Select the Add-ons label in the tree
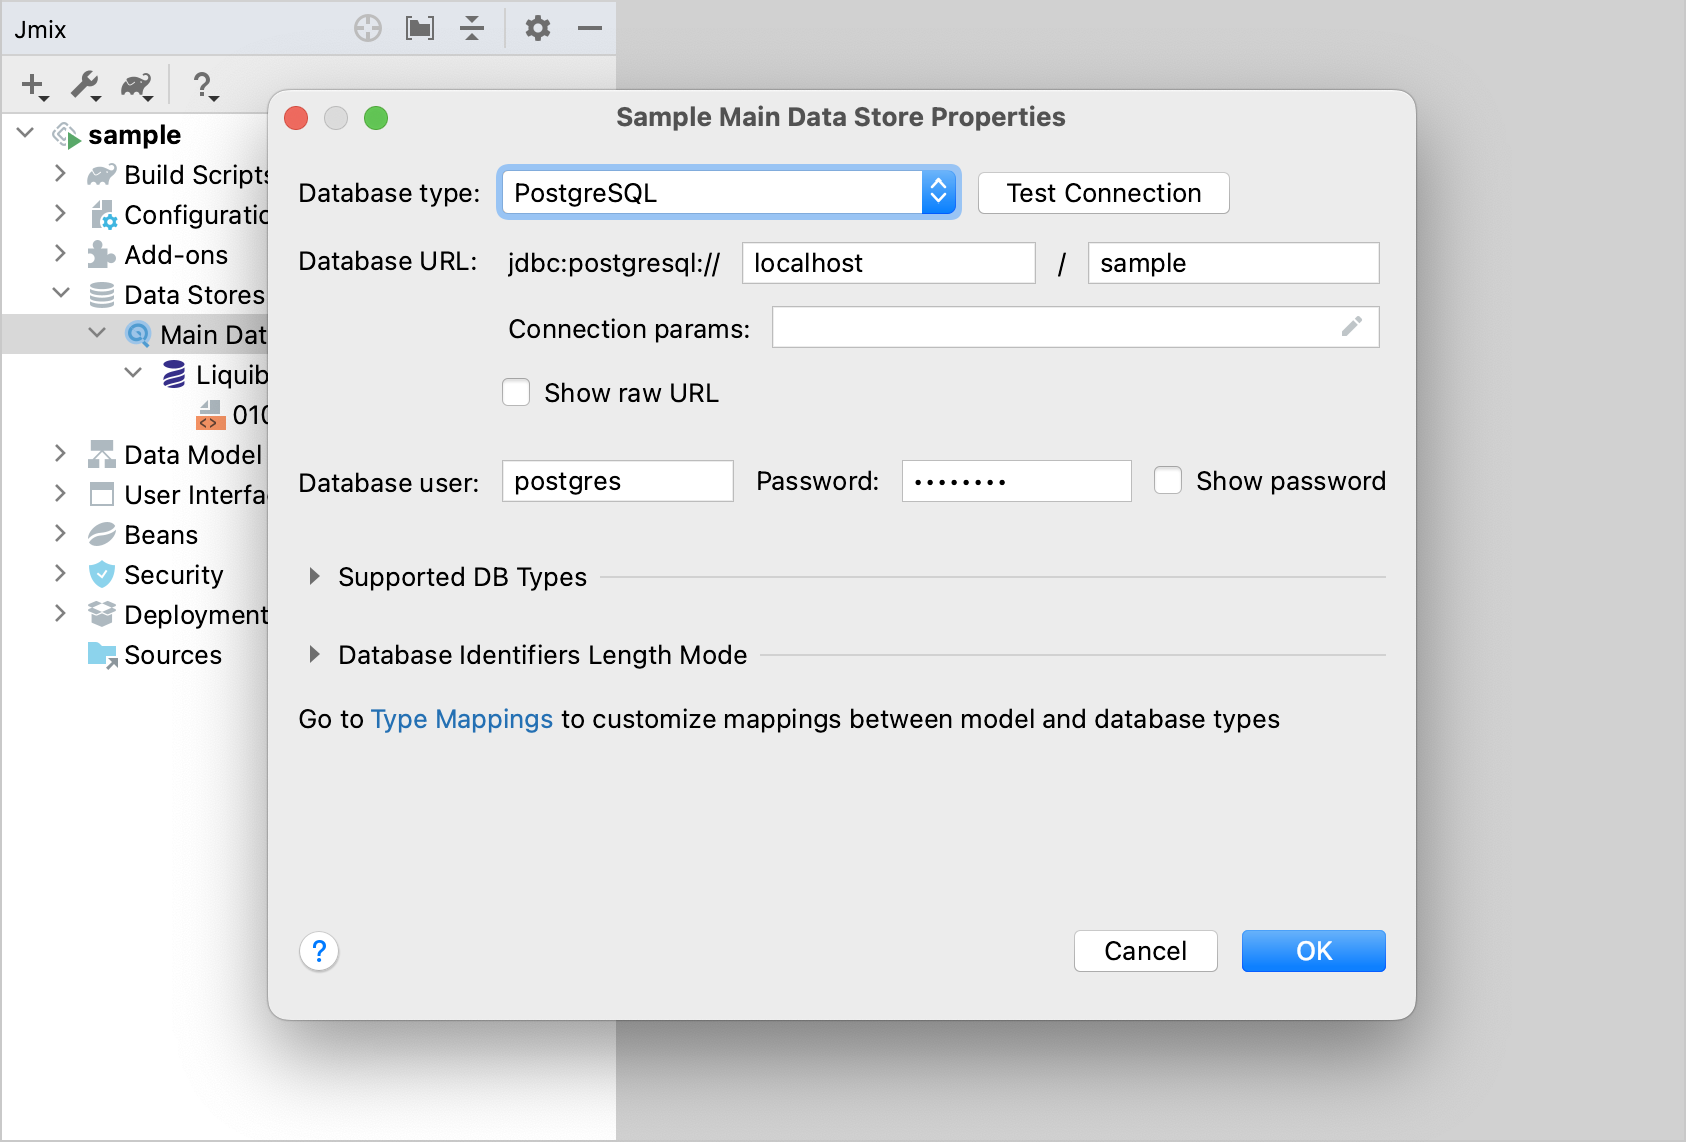Viewport: 1686px width, 1142px height. (x=176, y=255)
